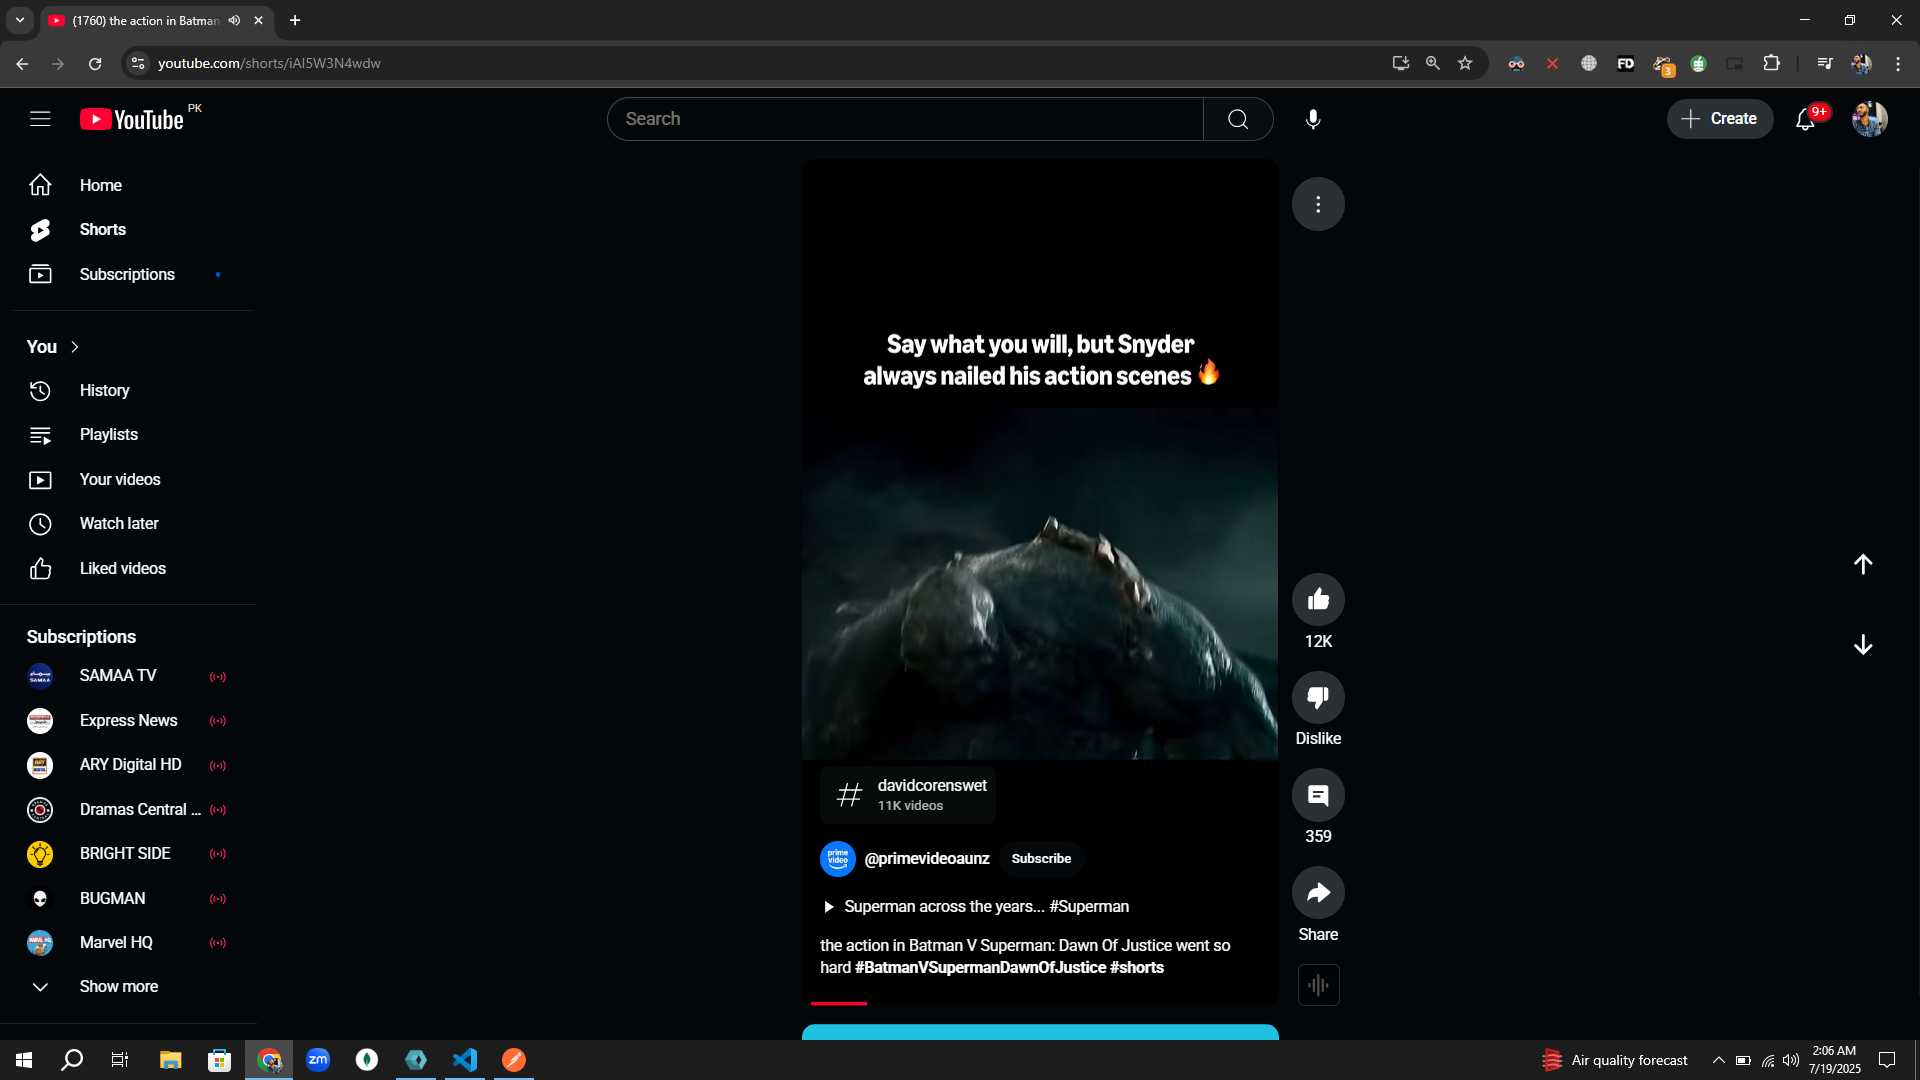Share this Short

coord(1318,893)
